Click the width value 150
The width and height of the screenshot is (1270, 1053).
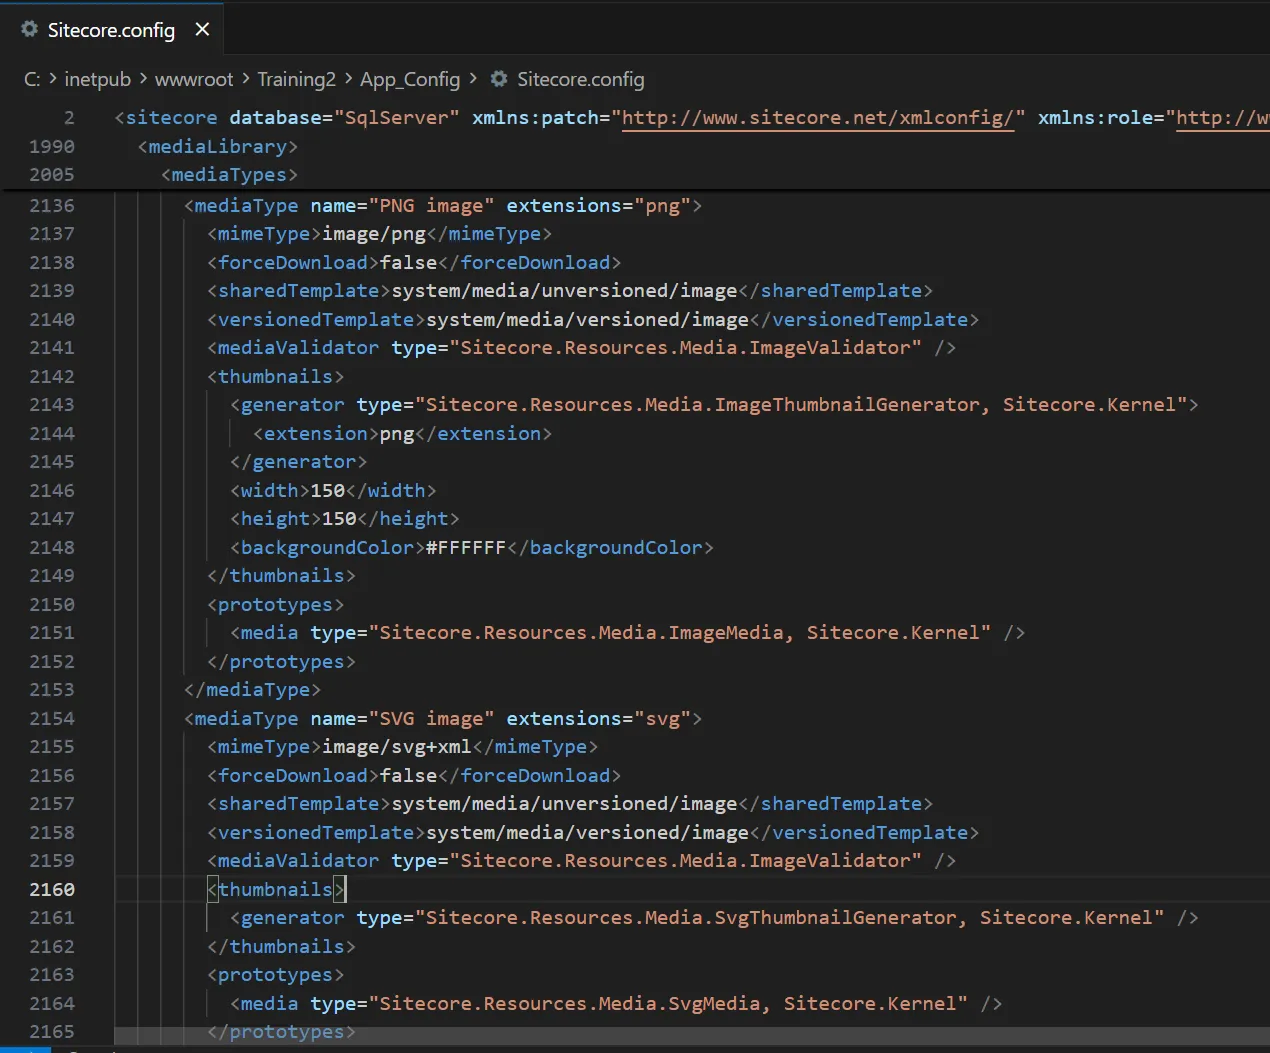click(327, 490)
